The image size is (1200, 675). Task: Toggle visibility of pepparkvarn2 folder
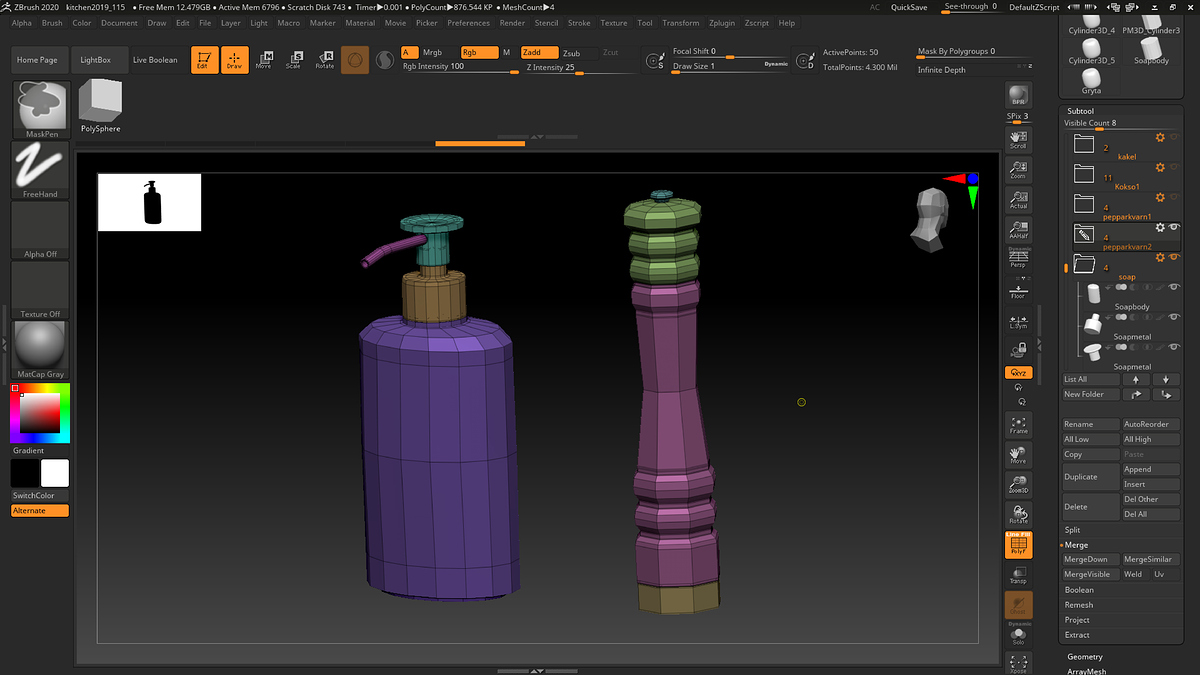tap(1174, 227)
